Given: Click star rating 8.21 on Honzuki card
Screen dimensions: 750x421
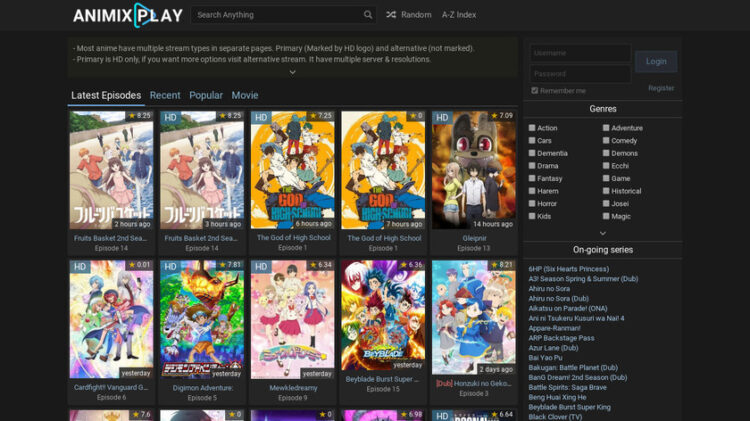Looking at the screenshot, I should click(502, 265).
